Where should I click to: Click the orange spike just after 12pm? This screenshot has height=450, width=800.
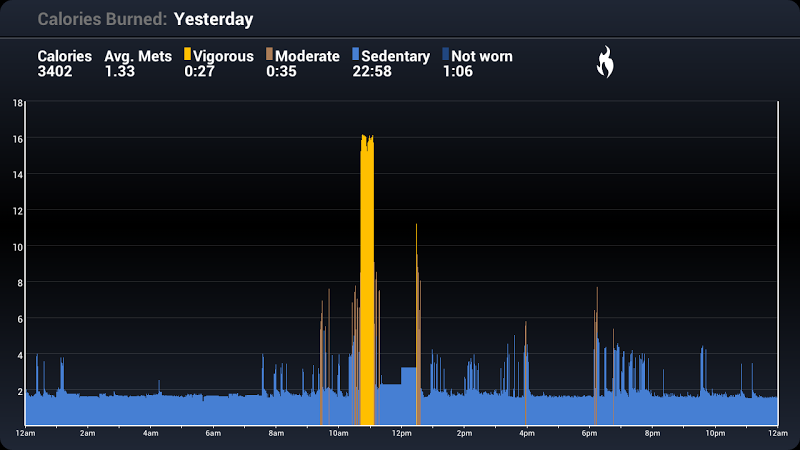click(x=417, y=320)
